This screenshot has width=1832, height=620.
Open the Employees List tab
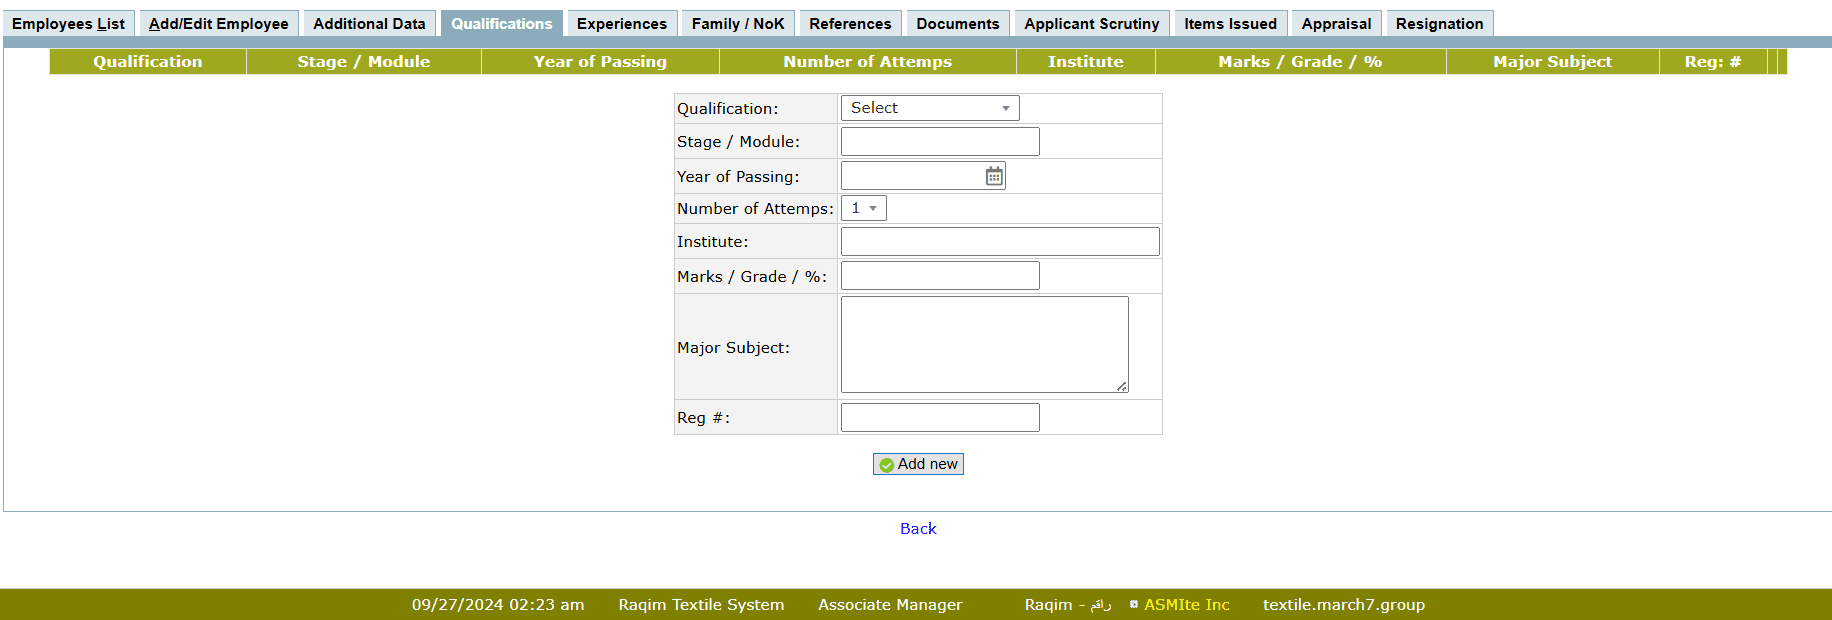68,24
